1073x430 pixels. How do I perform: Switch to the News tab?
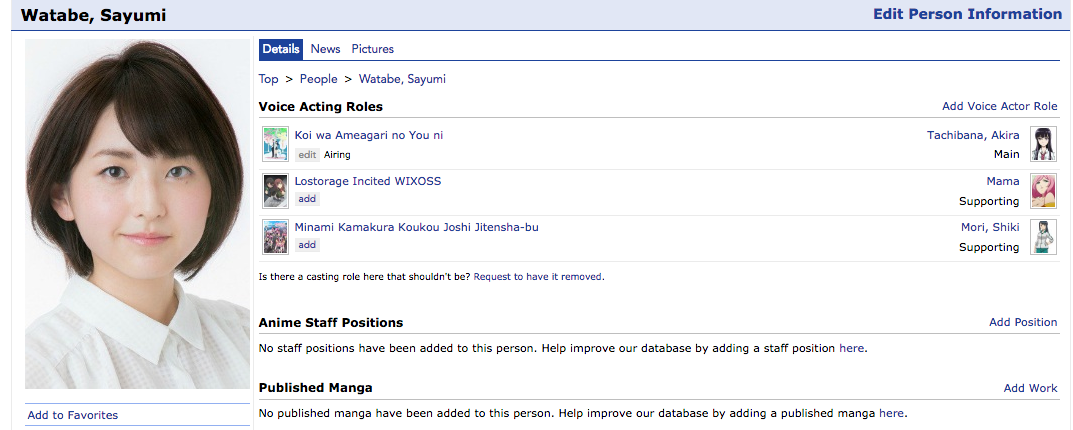(x=325, y=49)
